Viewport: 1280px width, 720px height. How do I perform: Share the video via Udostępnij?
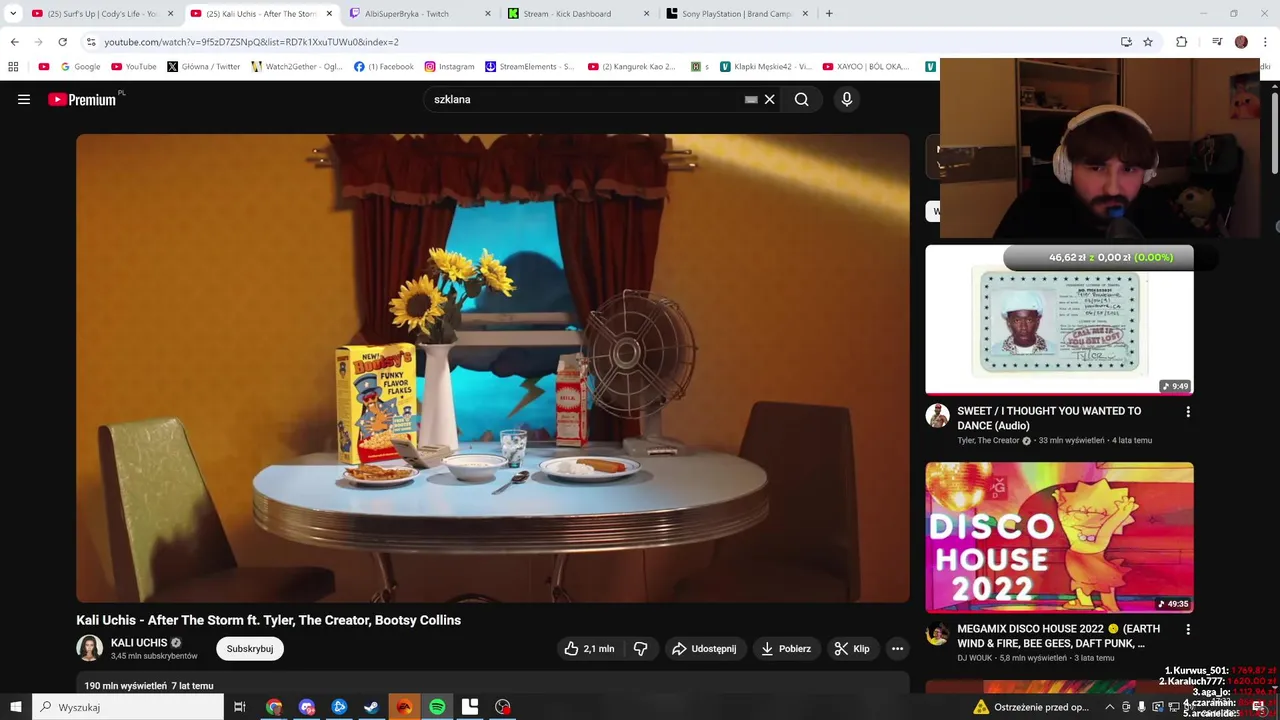coord(704,649)
